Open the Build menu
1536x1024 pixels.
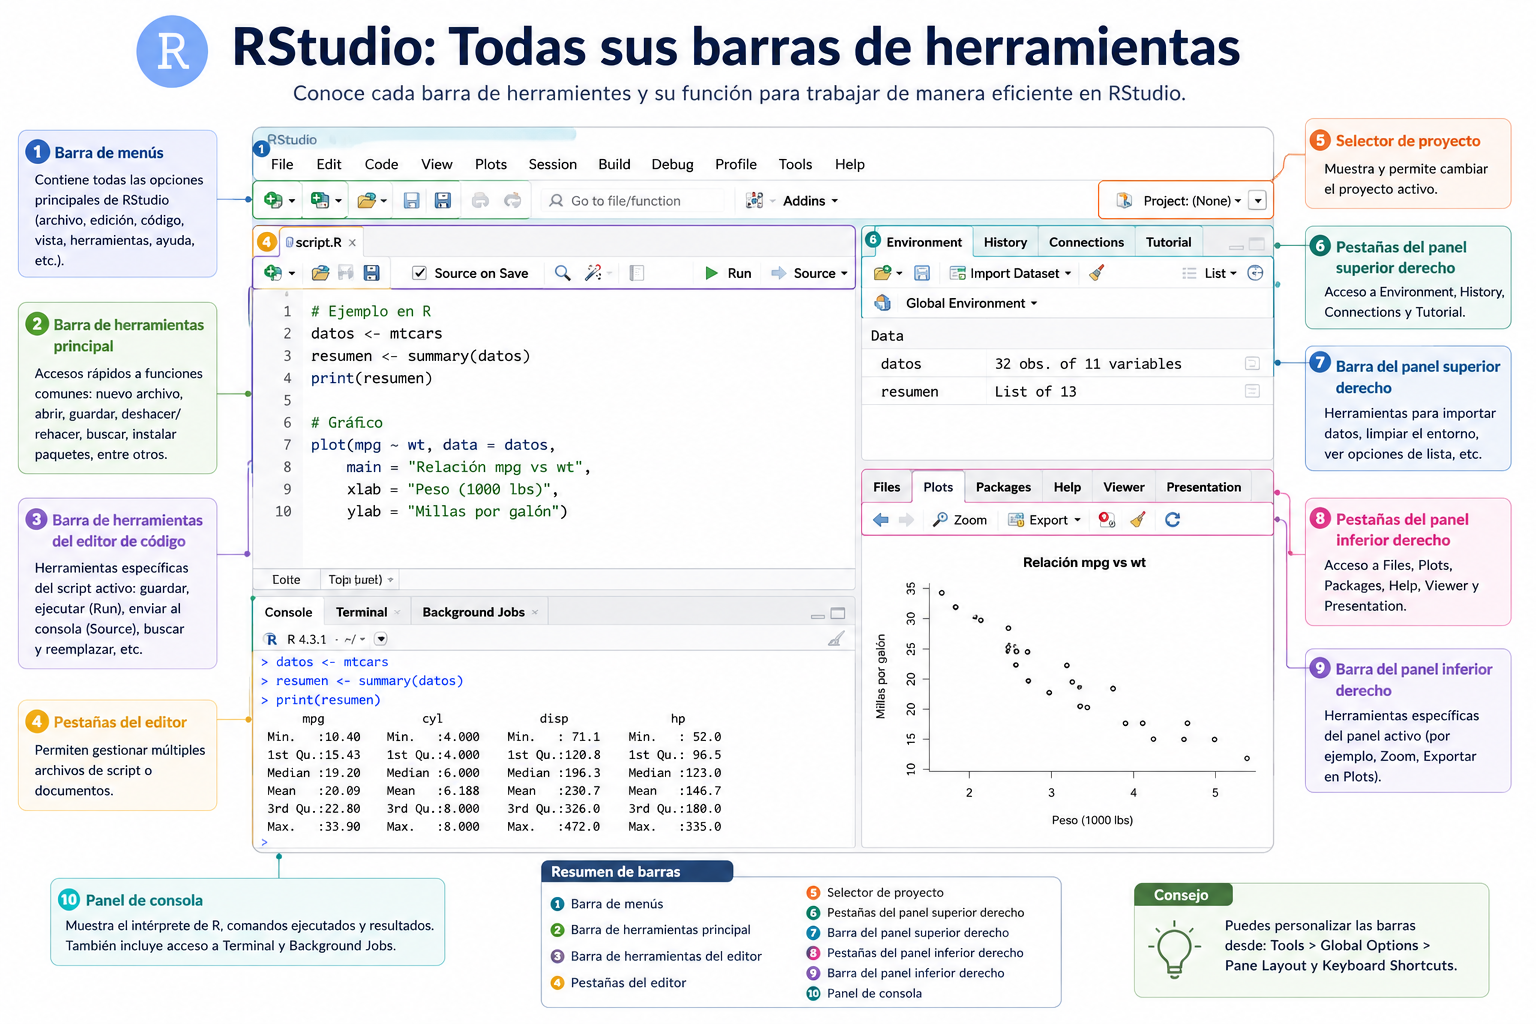614,164
